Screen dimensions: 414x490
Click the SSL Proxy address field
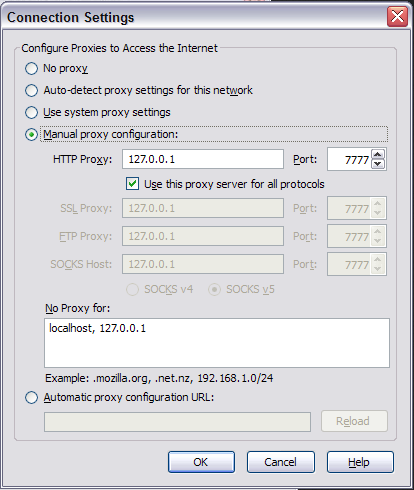[203, 208]
